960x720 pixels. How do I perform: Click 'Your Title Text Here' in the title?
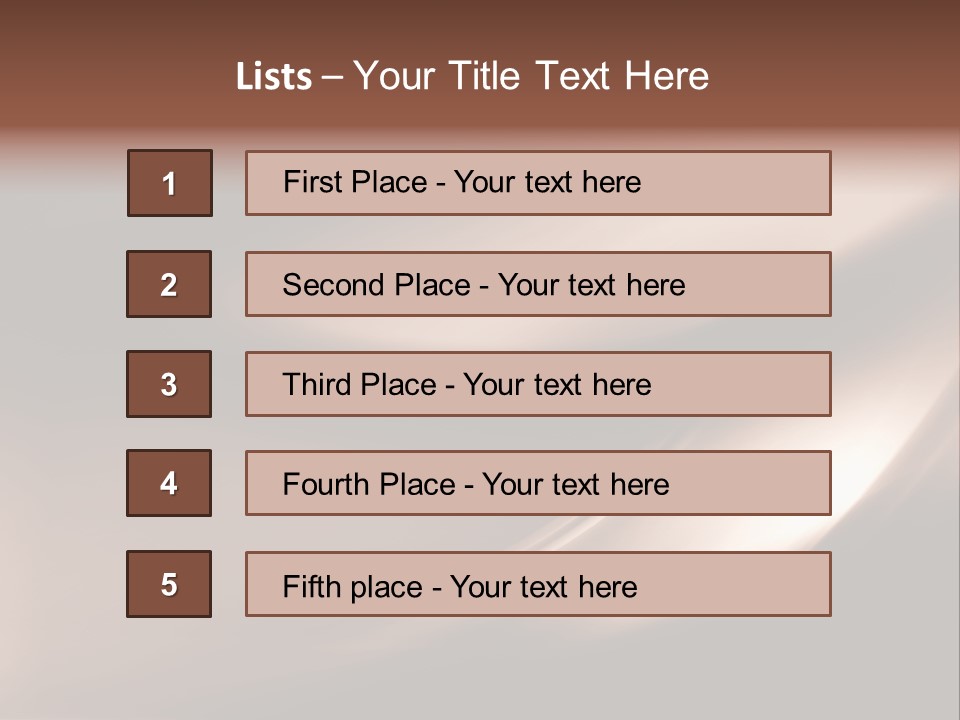[x=531, y=76]
